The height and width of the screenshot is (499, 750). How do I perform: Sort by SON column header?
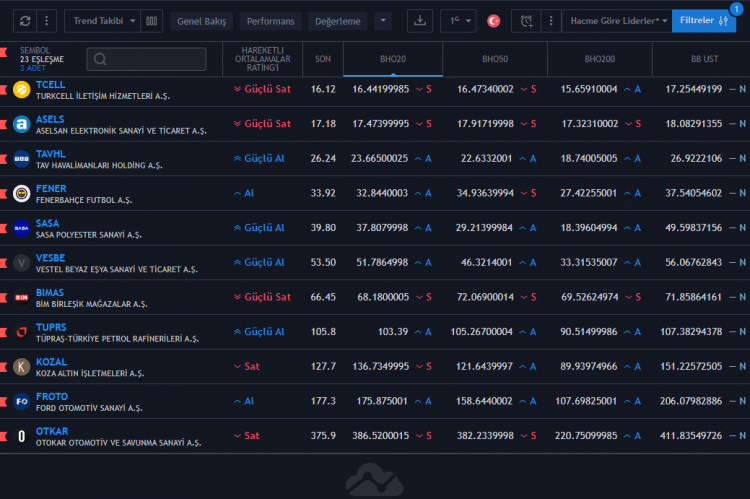pos(323,59)
